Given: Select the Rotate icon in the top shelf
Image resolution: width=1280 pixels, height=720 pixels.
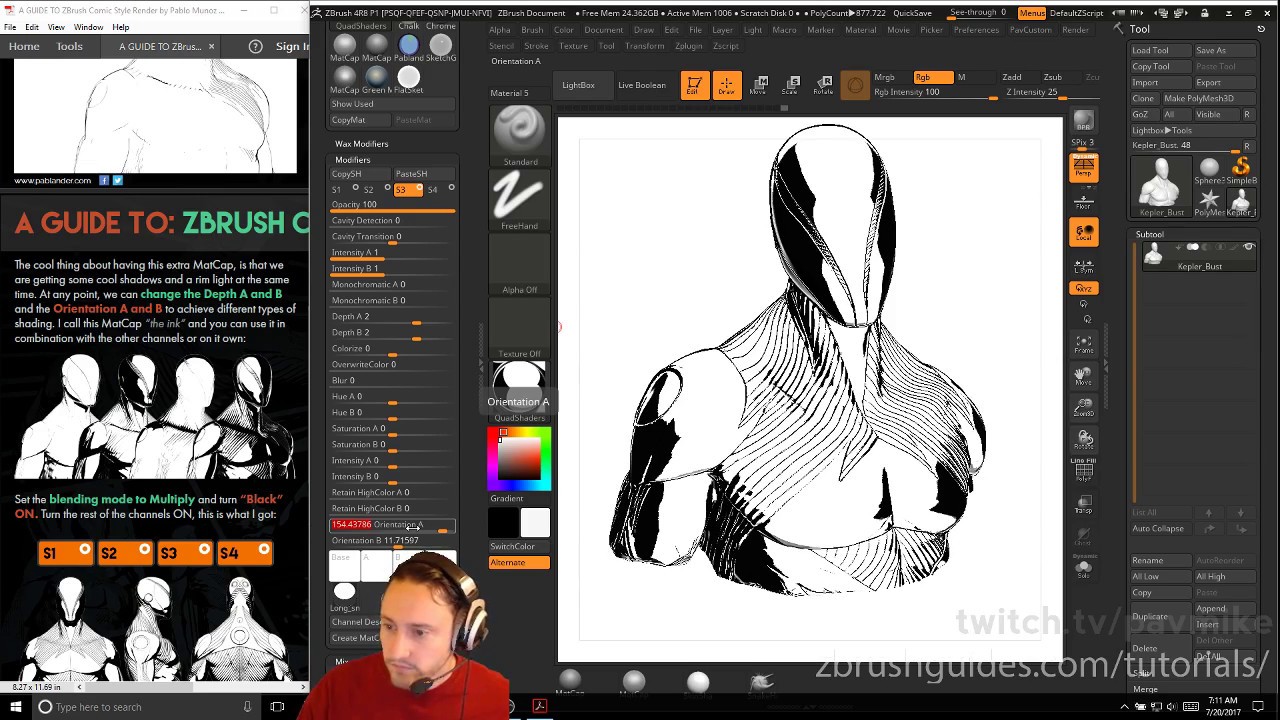Looking at the screenshot, I should (x=823, y=86).
